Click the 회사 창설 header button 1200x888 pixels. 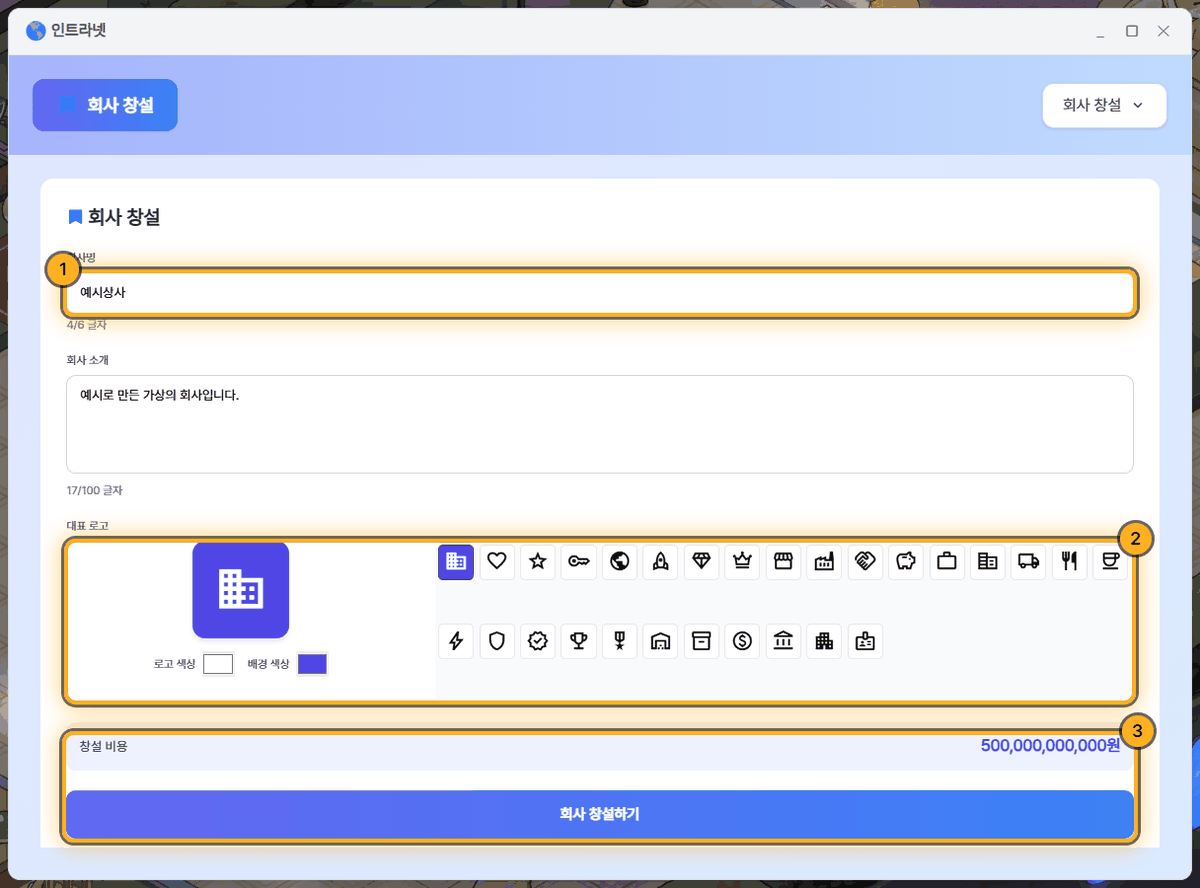(105, 105)
